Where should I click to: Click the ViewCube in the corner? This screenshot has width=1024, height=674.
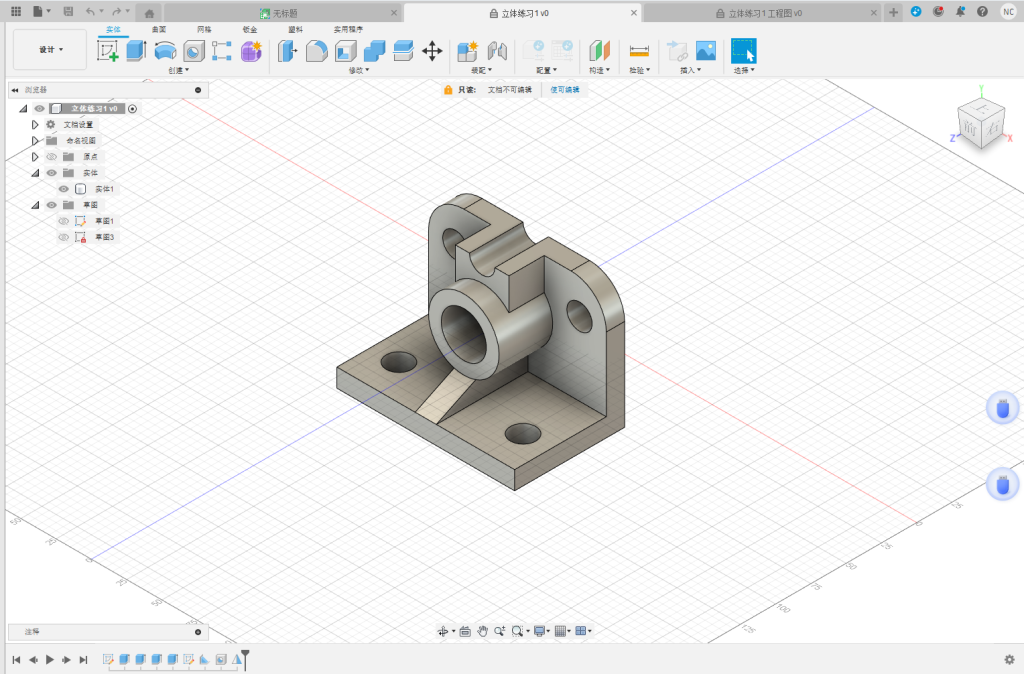[979, 124]
